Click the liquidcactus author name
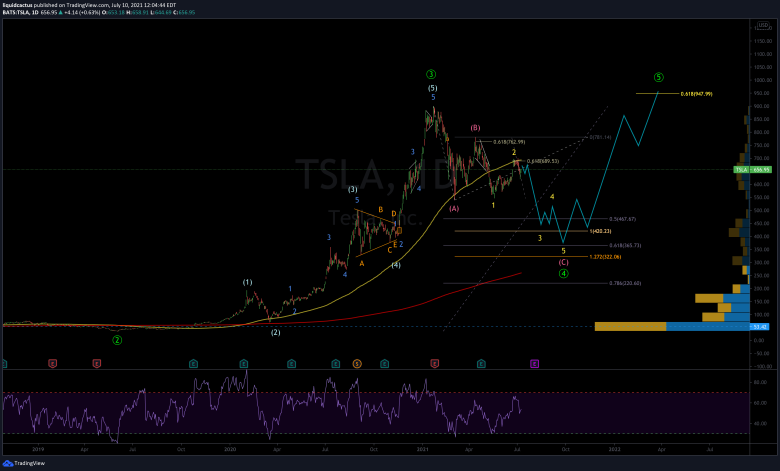 [17, 5]
